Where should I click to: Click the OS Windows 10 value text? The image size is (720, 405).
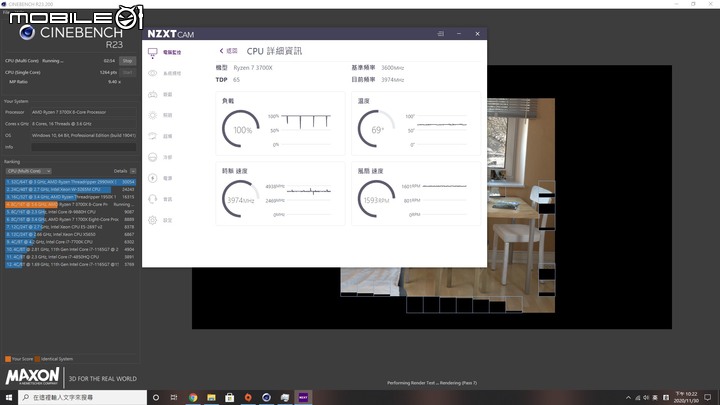pyautogui.click(x=84, y=135)
